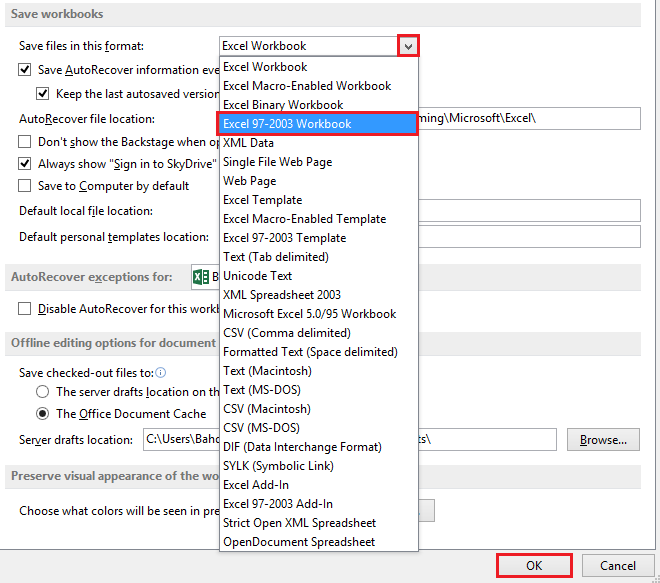
Task: Enable Disable AutoRecover for this workbook
Action: click(x=24, y=309)
